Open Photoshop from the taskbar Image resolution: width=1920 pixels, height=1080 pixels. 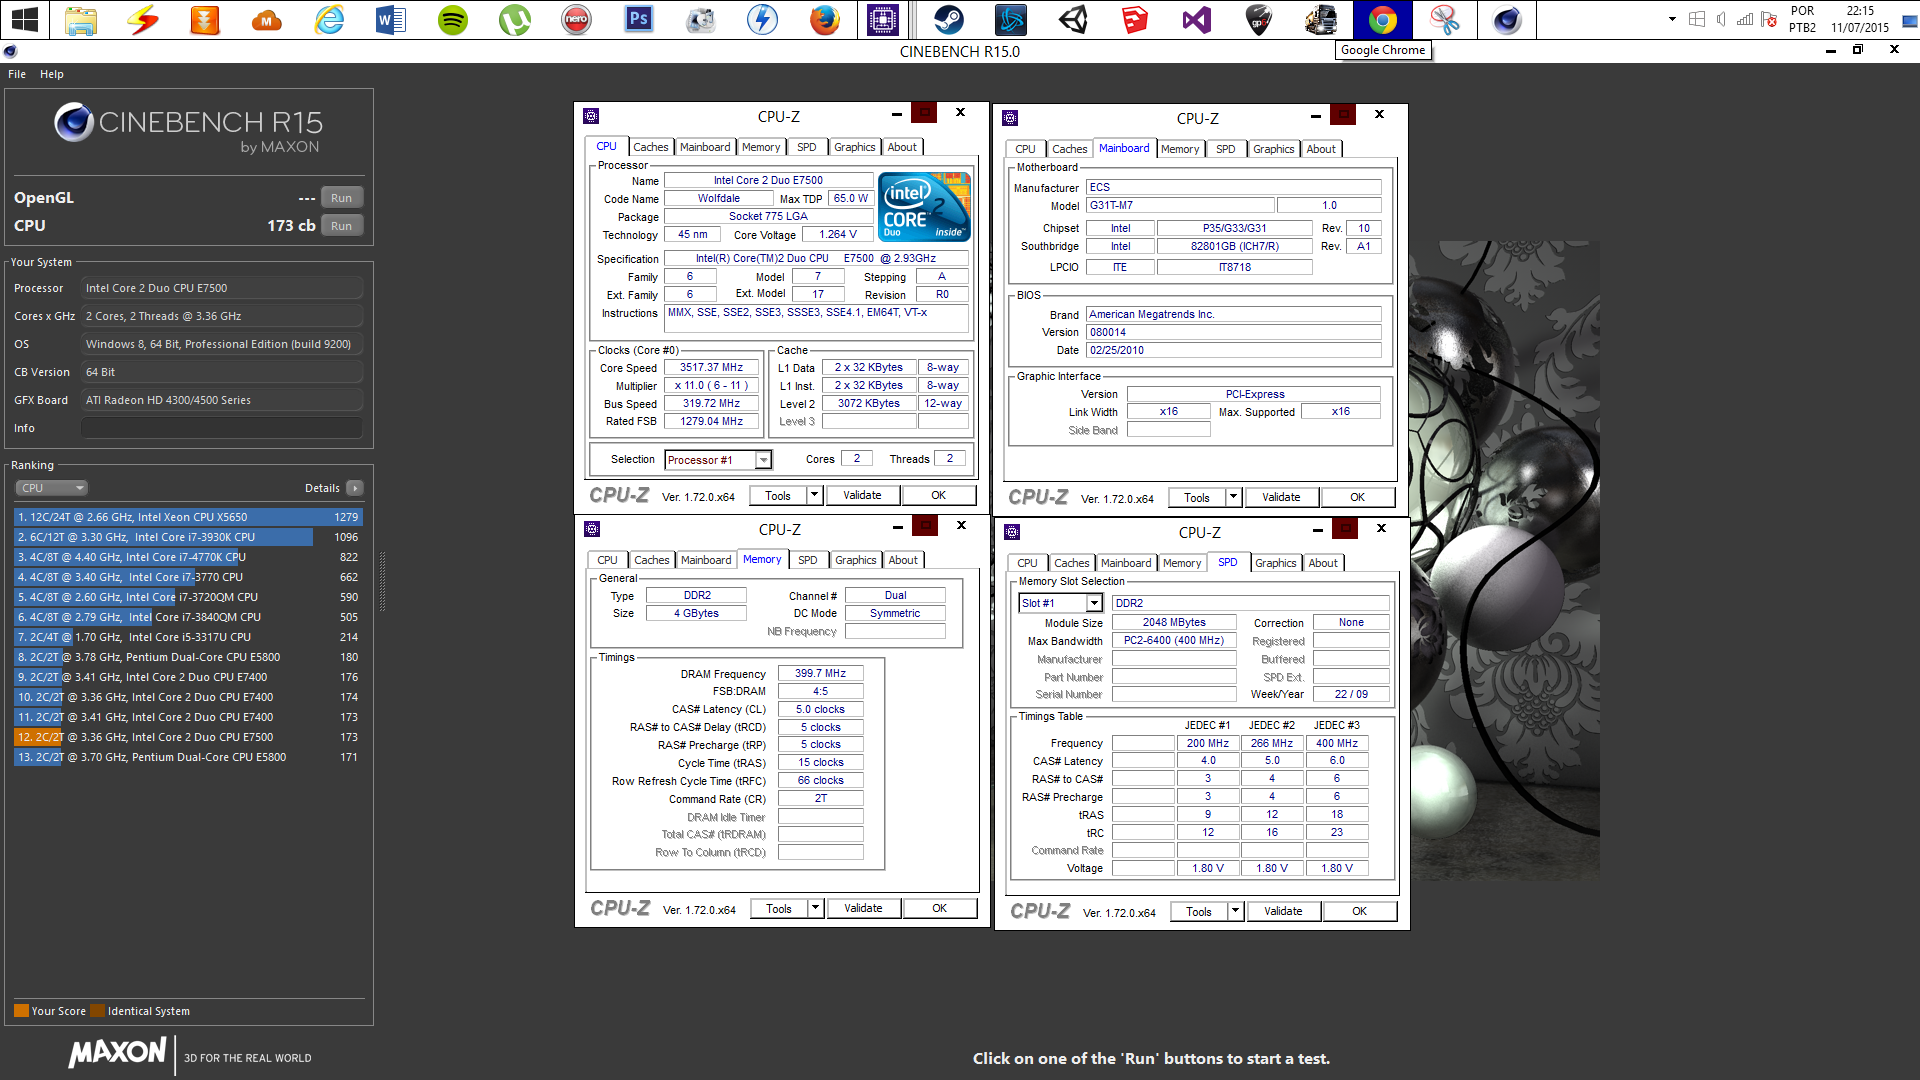coord(639,19)
